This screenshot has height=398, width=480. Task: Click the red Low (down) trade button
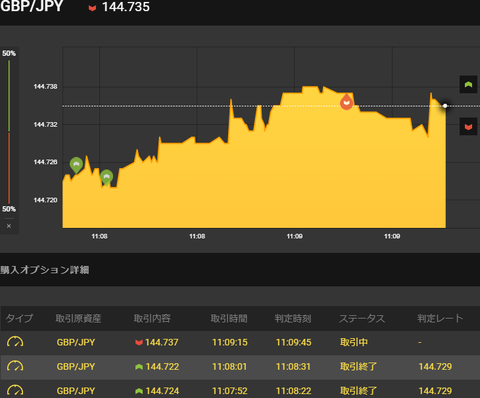[x=468, y=127]
